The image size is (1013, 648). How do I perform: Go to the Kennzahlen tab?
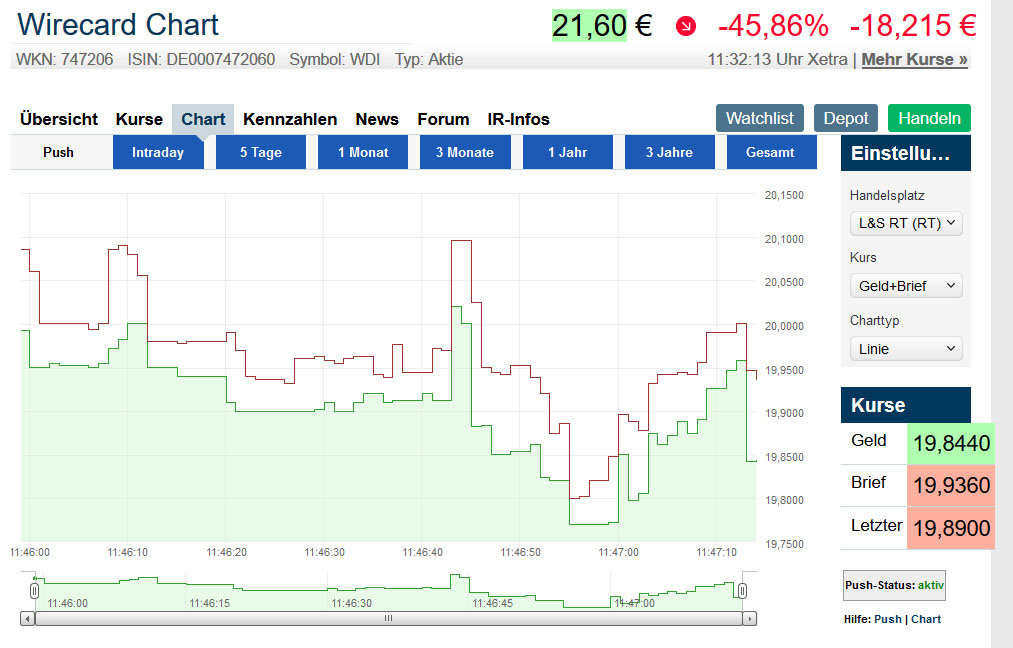click(290, 120)
